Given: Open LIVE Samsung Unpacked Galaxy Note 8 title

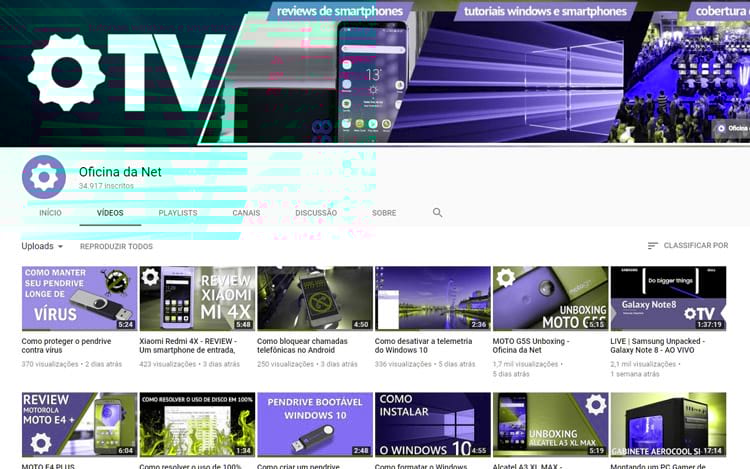Looking at the screenshot, I should tap(658, 346).
